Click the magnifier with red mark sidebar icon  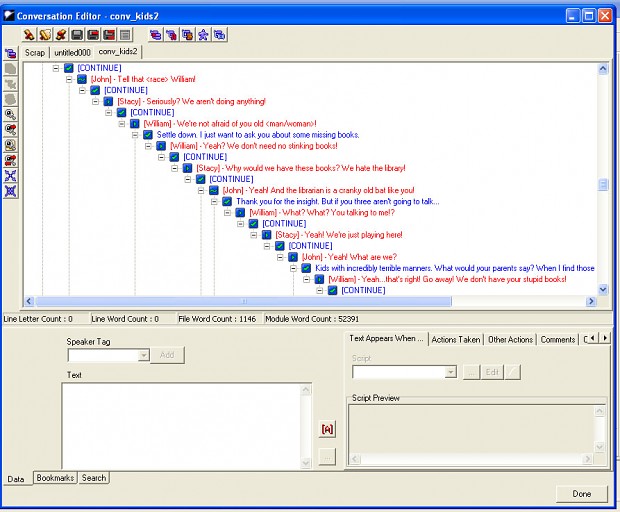11,130
